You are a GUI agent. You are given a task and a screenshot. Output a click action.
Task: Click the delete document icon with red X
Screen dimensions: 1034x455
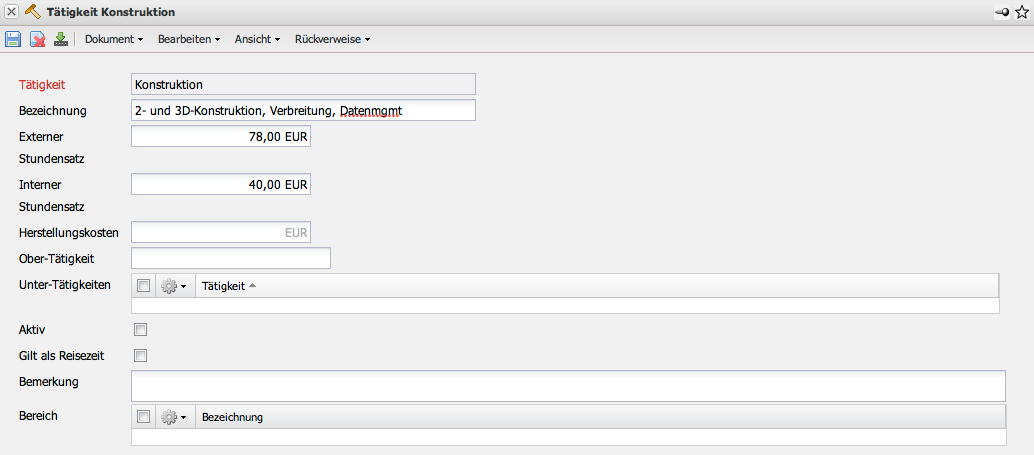coord(38,40)
